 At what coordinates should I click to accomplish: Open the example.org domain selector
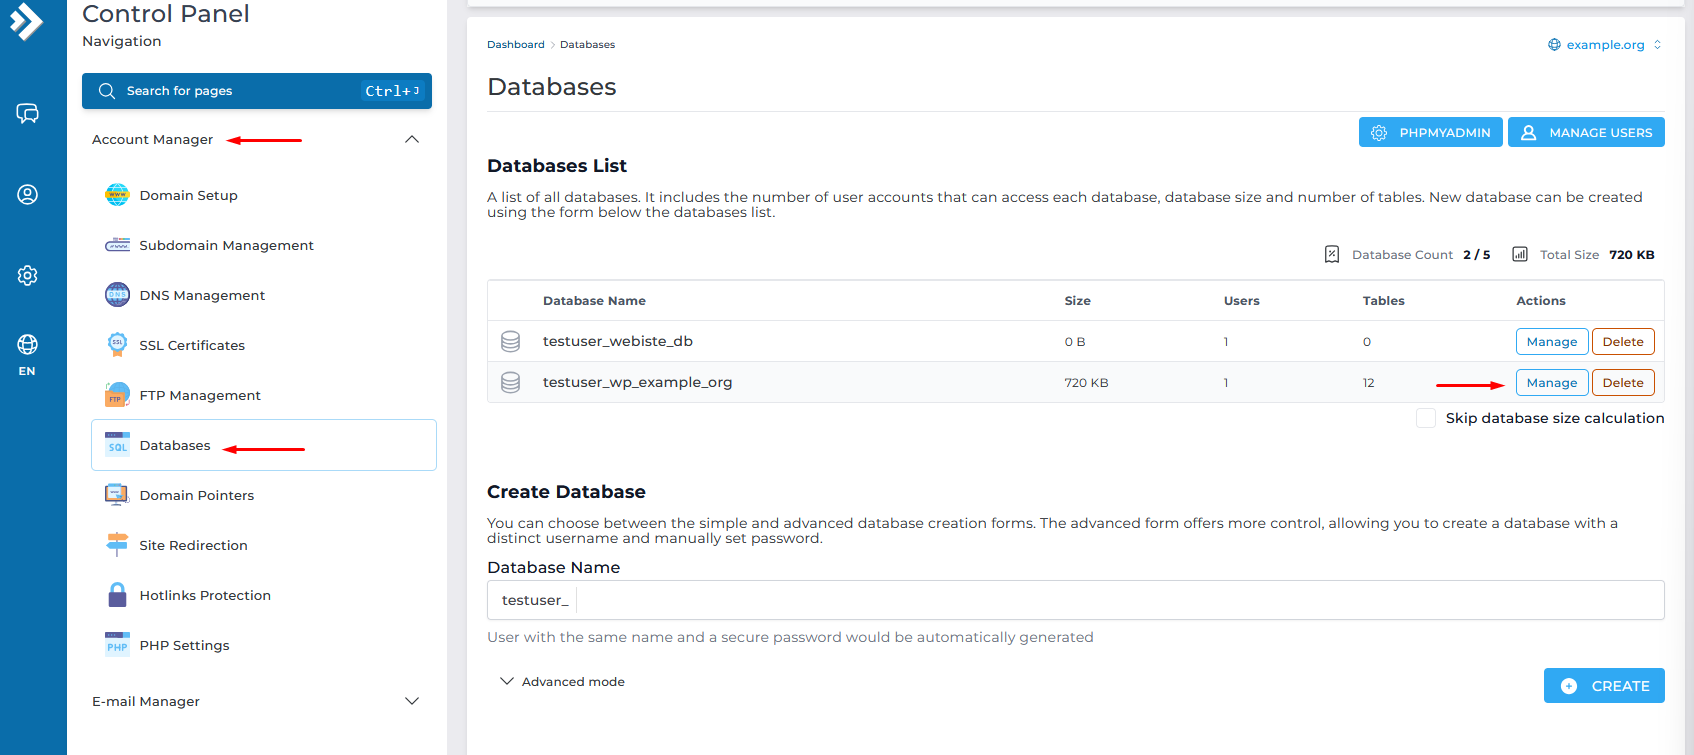tap(1604, 45)
